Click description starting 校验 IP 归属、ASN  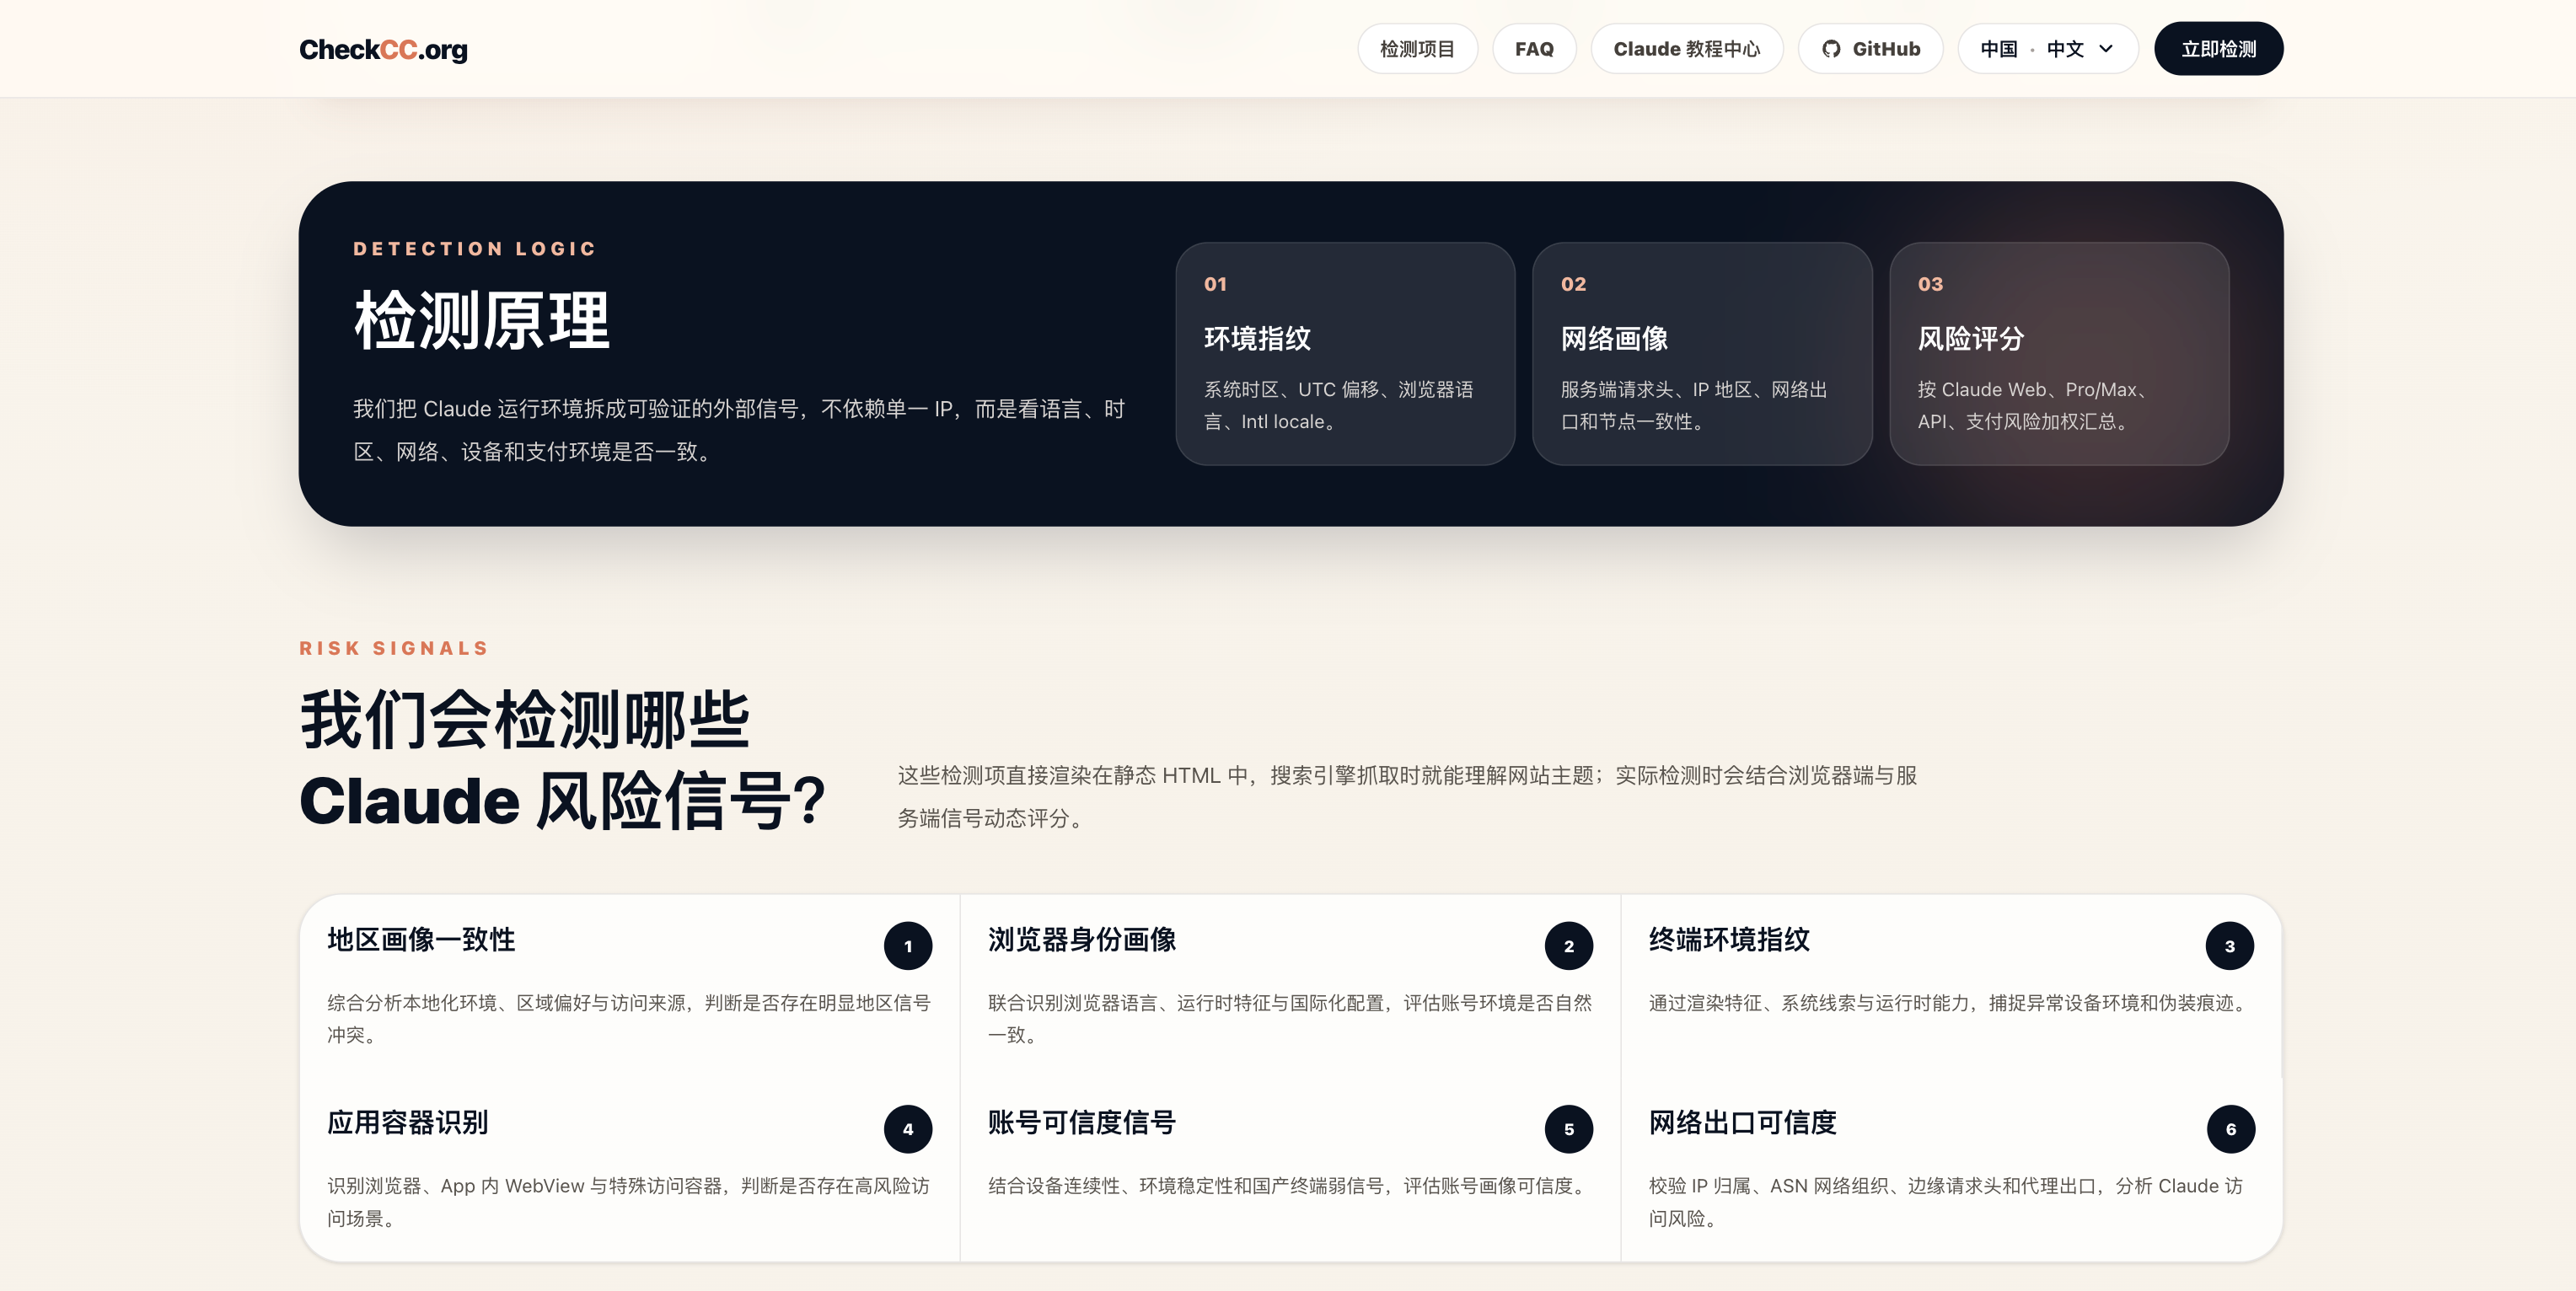pos(1946,1201)
